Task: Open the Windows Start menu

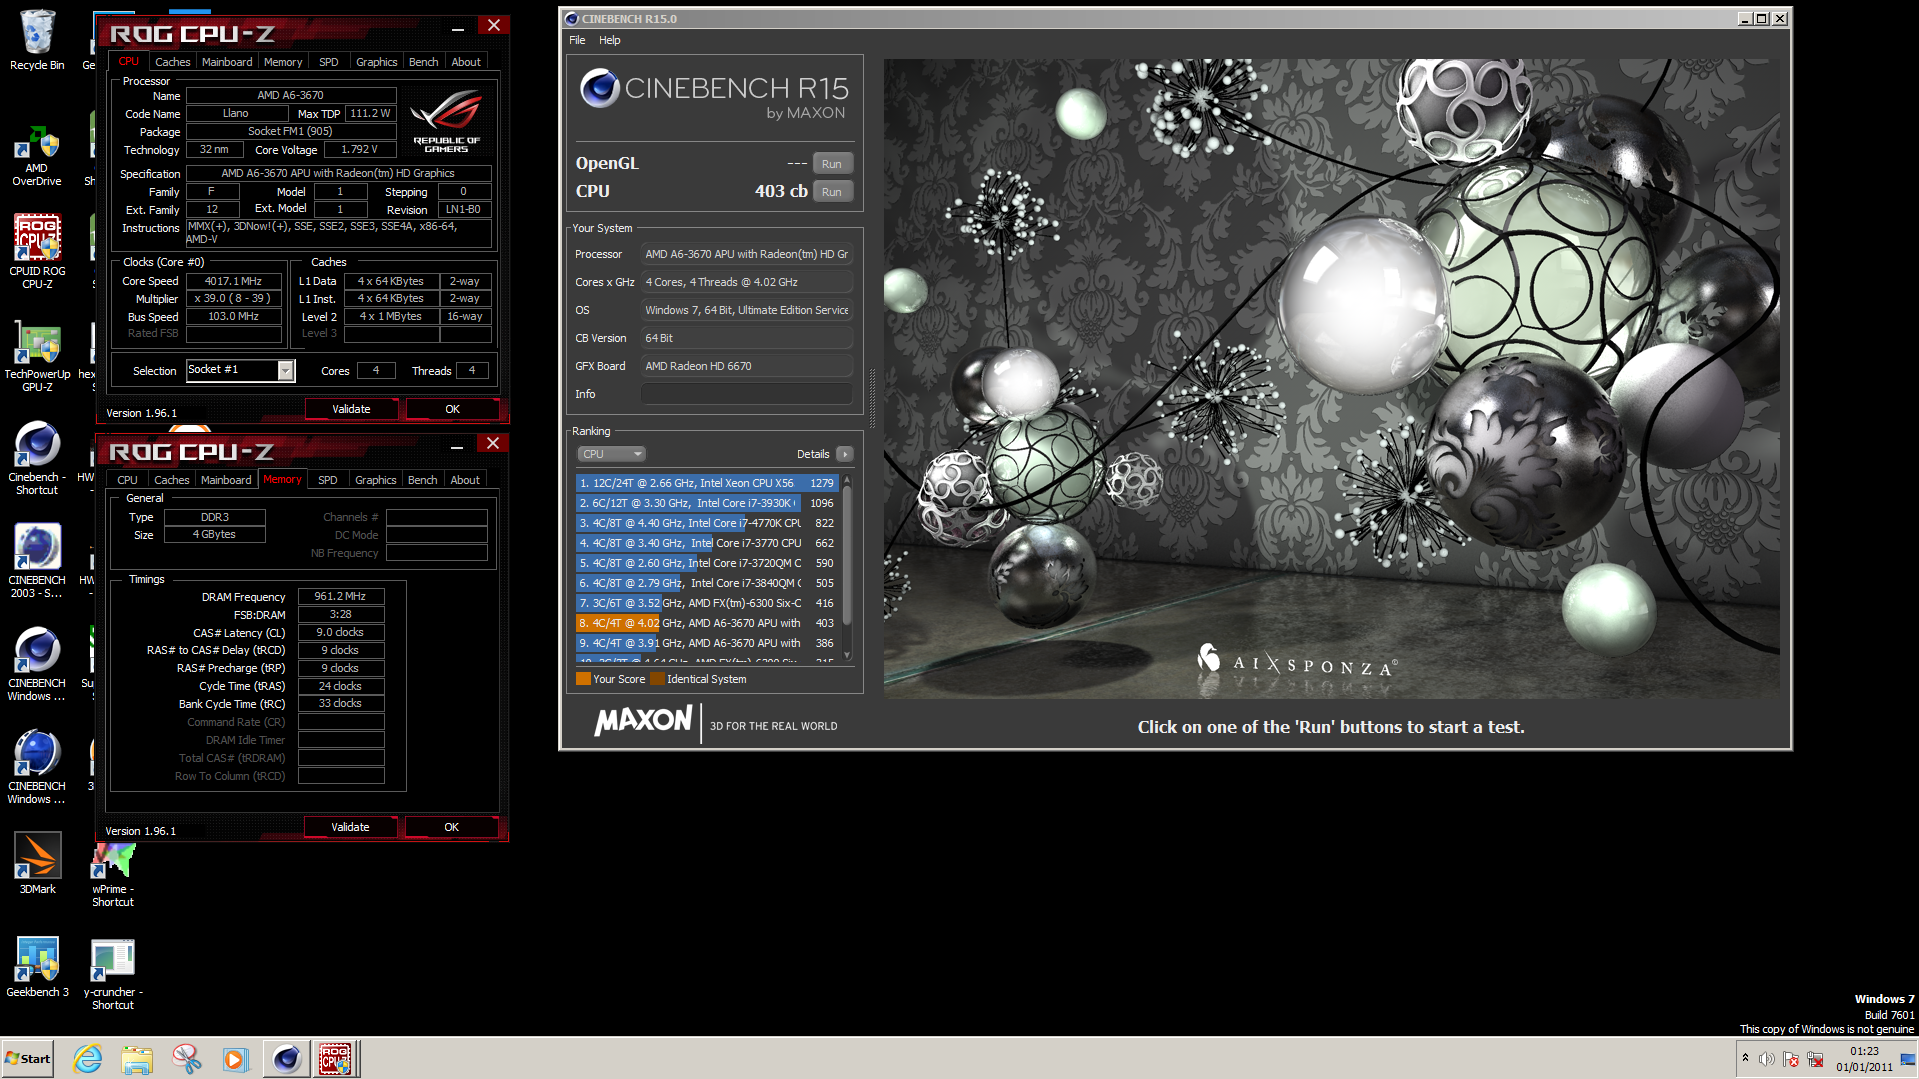Action: click(x=28, y=1058)
